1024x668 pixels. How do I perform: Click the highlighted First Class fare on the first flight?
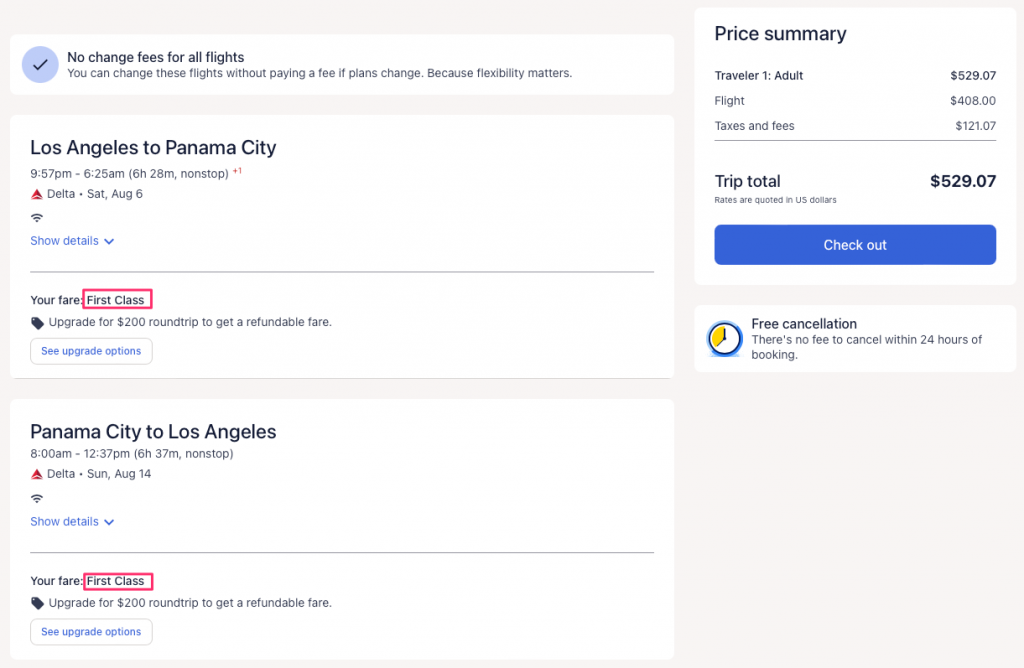coord(116,300)
